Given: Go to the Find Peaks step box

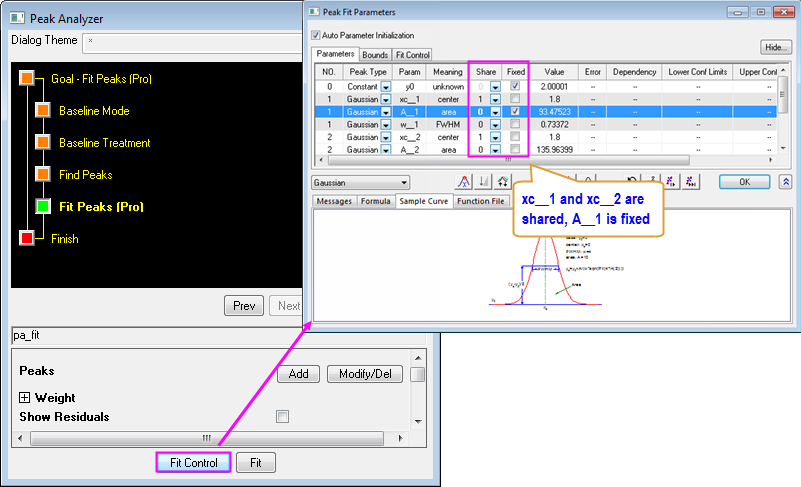Looking at the screenshot, I should (42, 174).
